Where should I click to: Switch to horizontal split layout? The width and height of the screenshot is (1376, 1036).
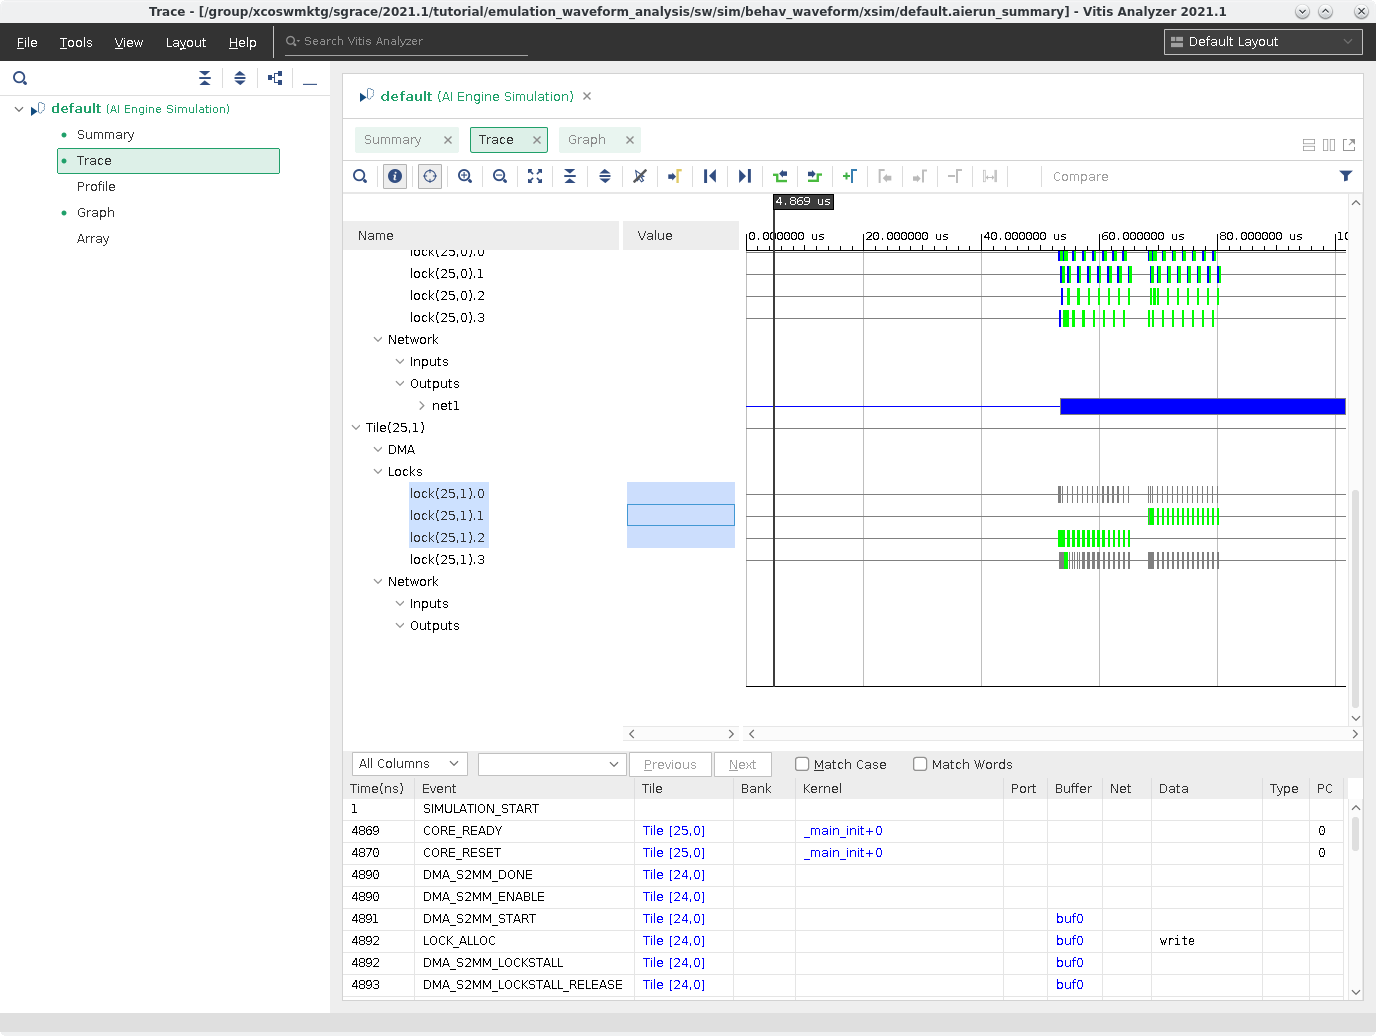click(x=1309, y=145)
